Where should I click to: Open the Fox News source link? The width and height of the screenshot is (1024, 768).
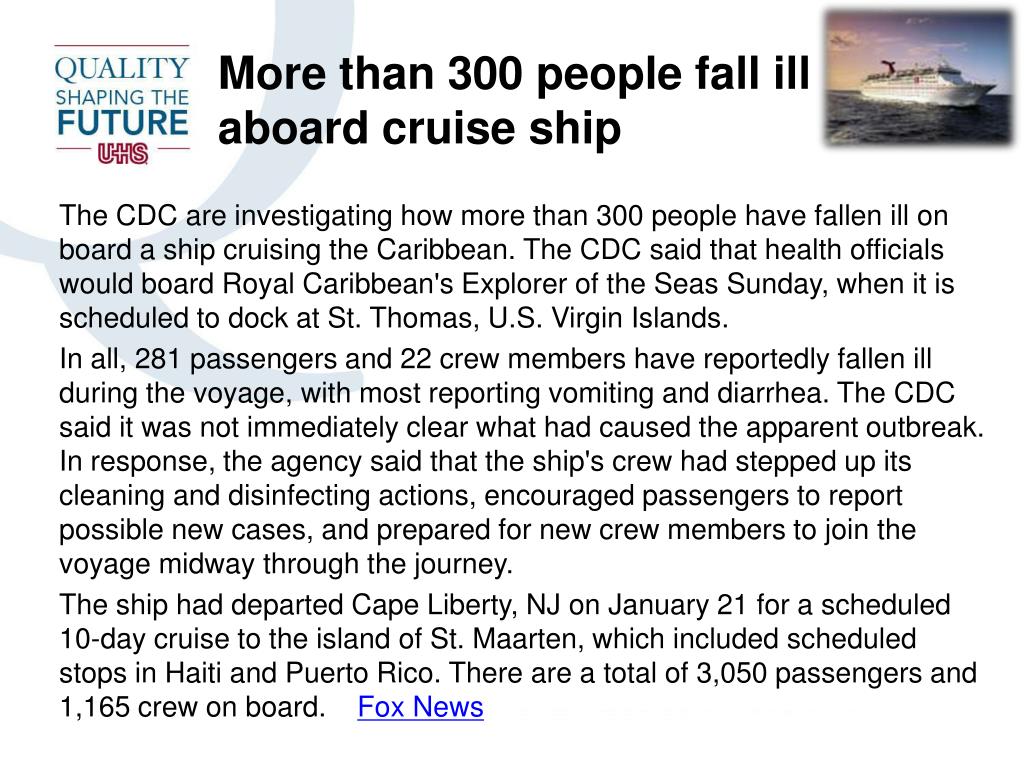pyautogui.click(x=421, y=707)
